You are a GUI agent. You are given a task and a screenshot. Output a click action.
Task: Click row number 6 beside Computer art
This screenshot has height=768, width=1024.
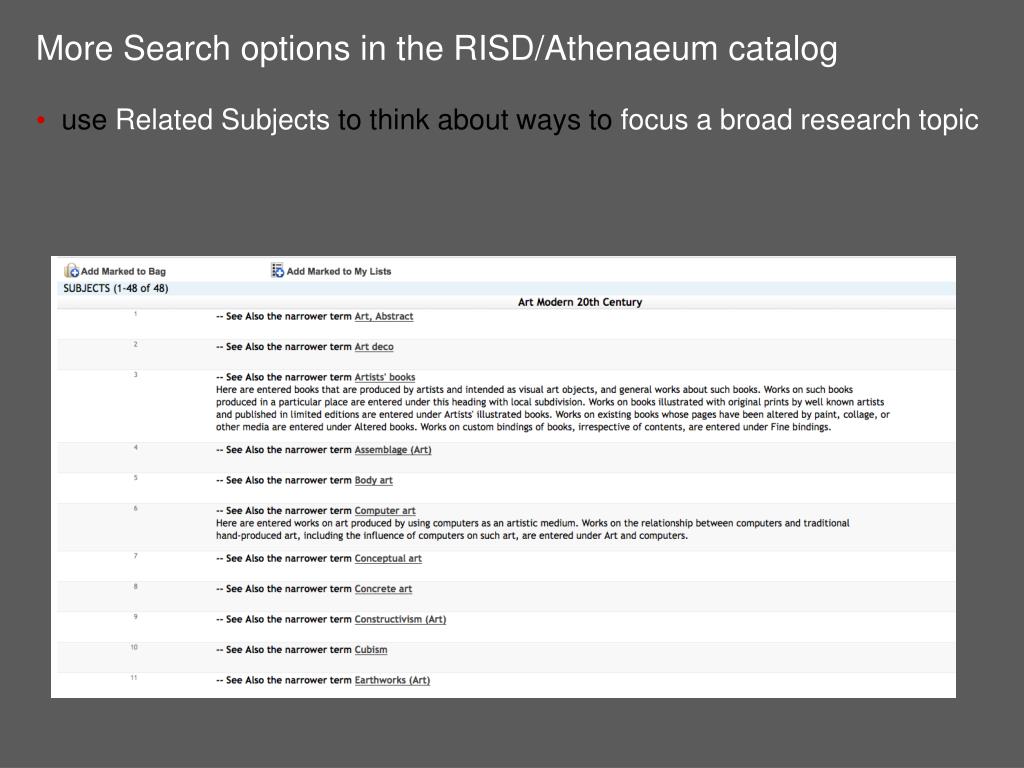tap(136, 509)
